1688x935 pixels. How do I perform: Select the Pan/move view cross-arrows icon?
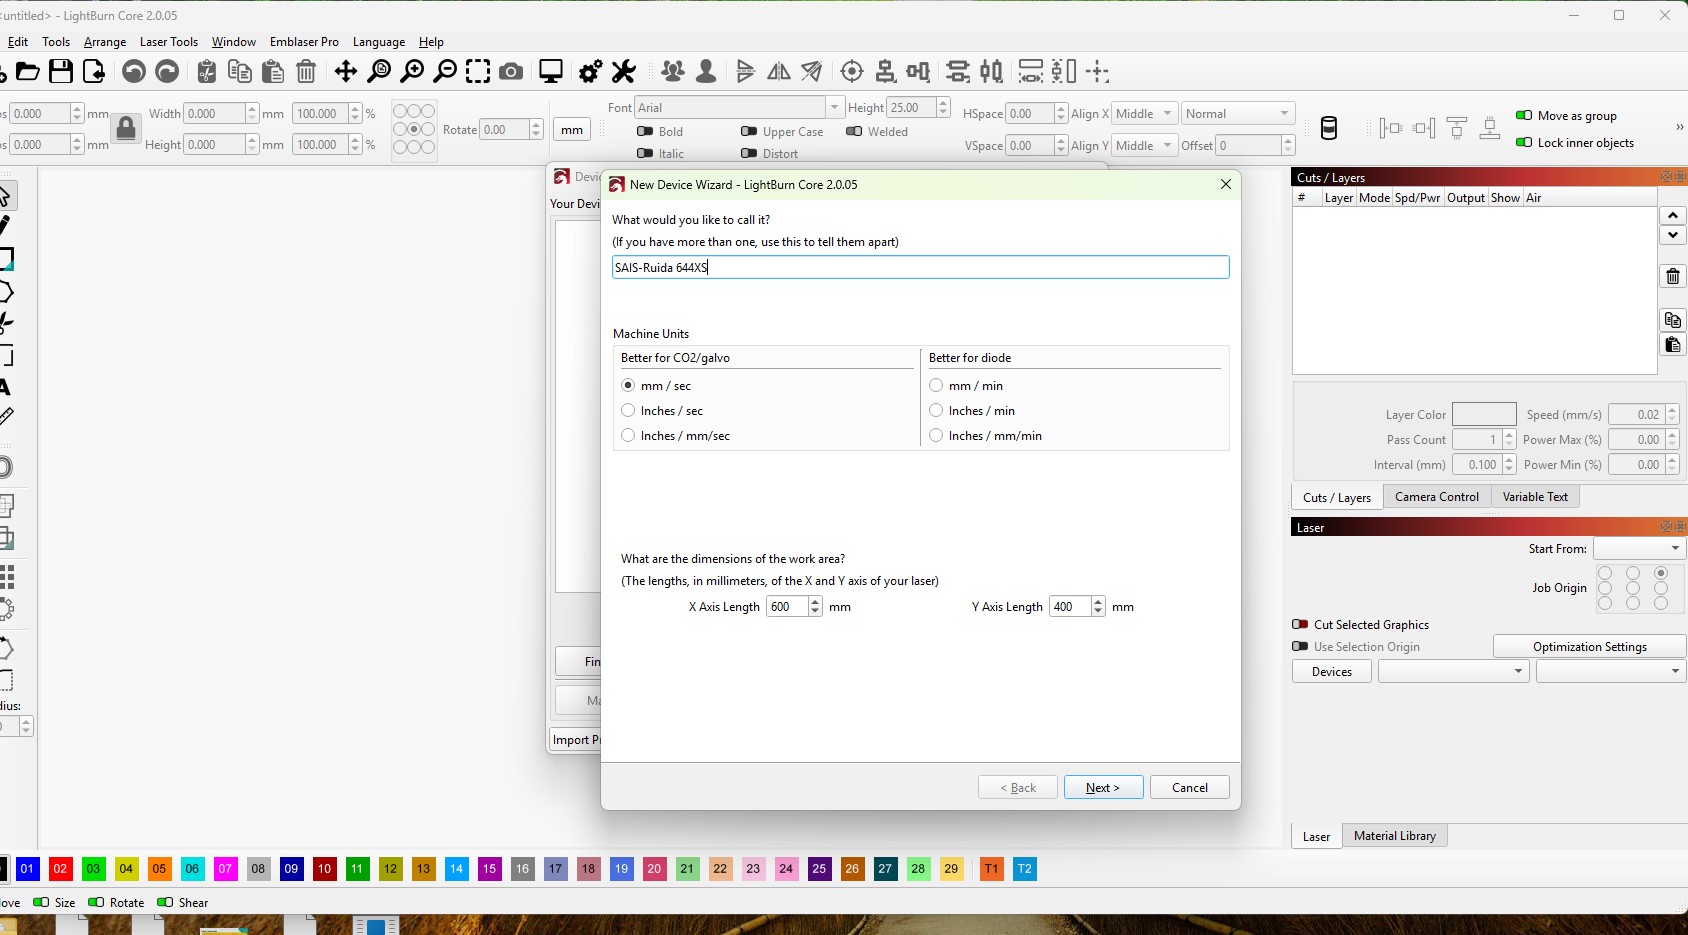[x=345, y=71]
